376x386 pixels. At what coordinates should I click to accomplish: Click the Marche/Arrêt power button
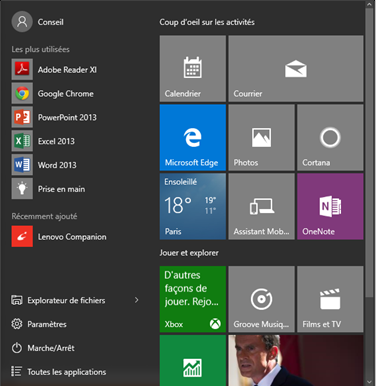43,348
